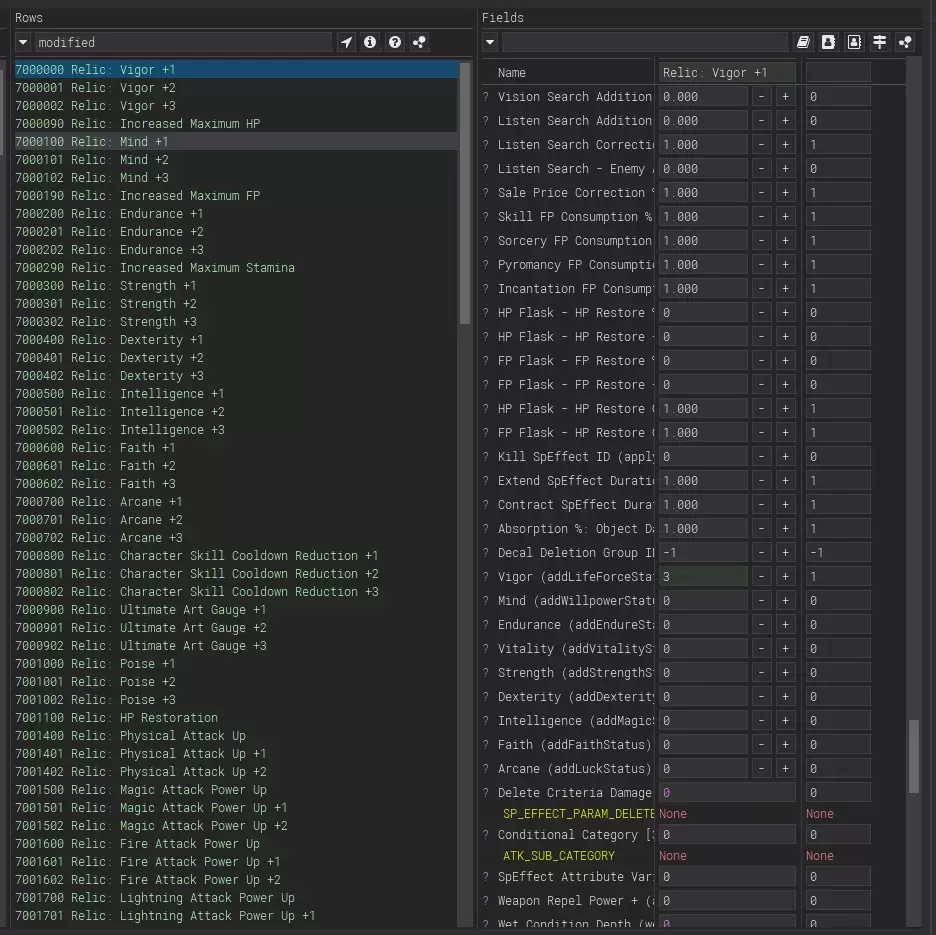936x935 pixels.
Task: Click the connected-nodes icon in Rows toolbar
Action: tap(419, 42)
